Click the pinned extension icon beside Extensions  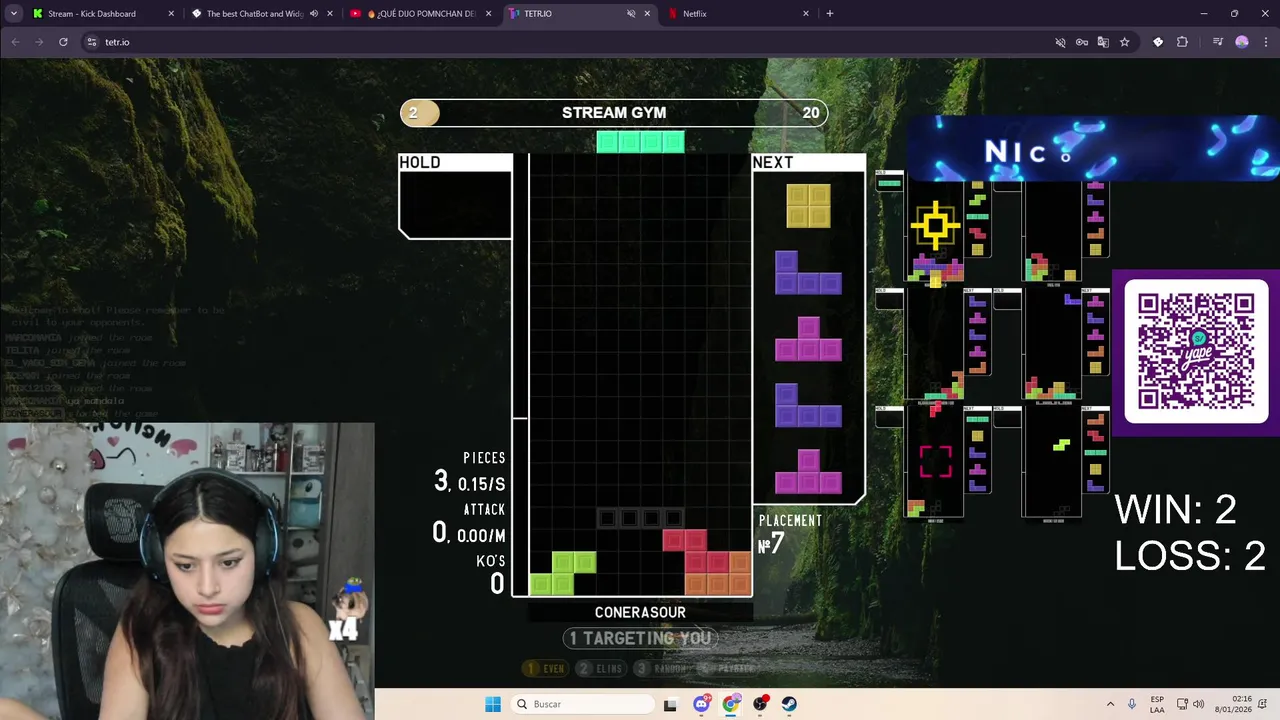pos(1158,42)
